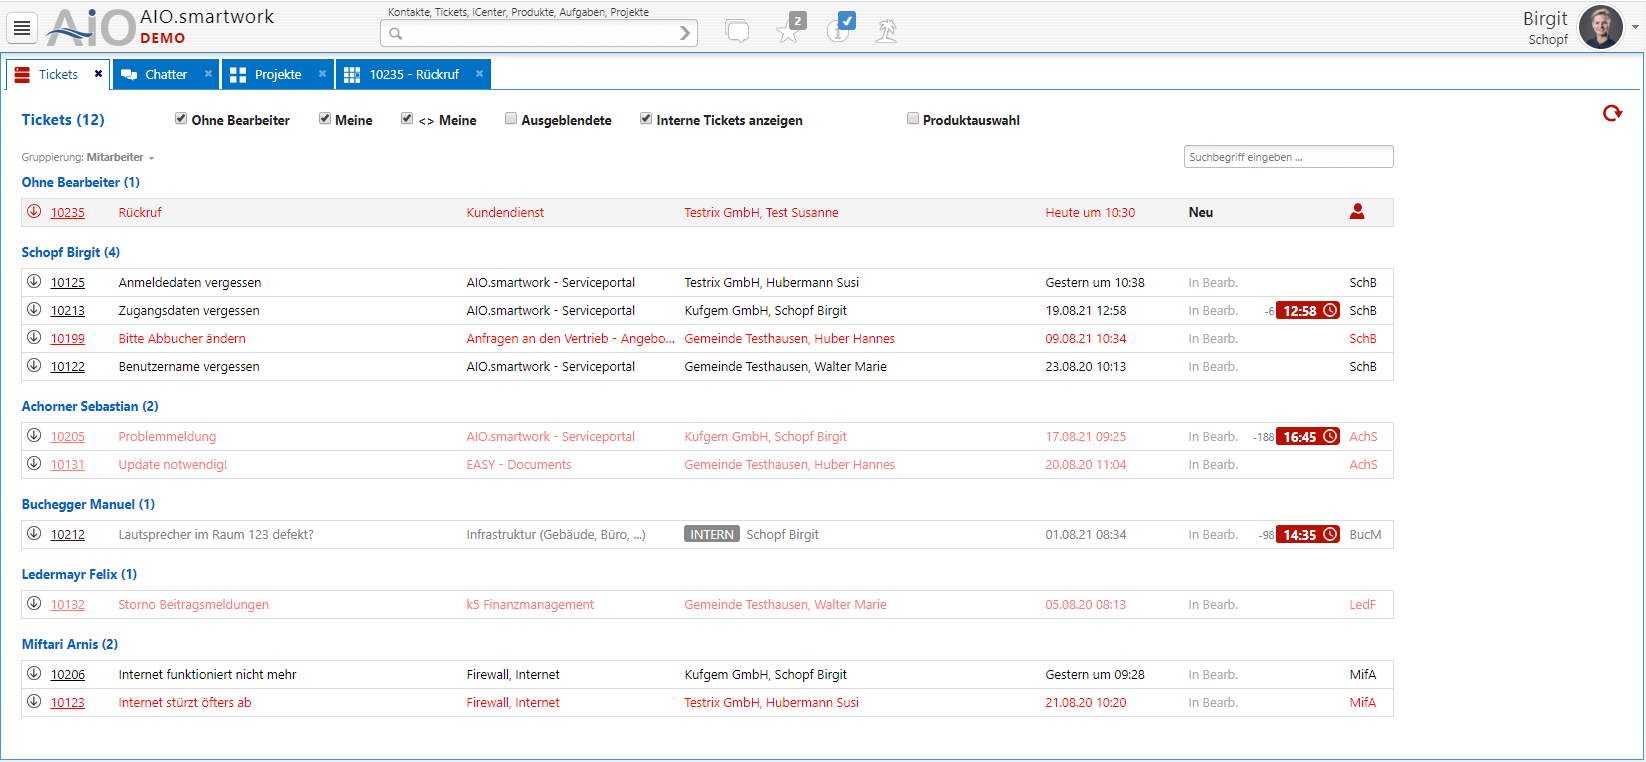The image size is (1646, 762).
Task: Close the 10235 - Rückruf tab
Action: click(x=479, y=74)
